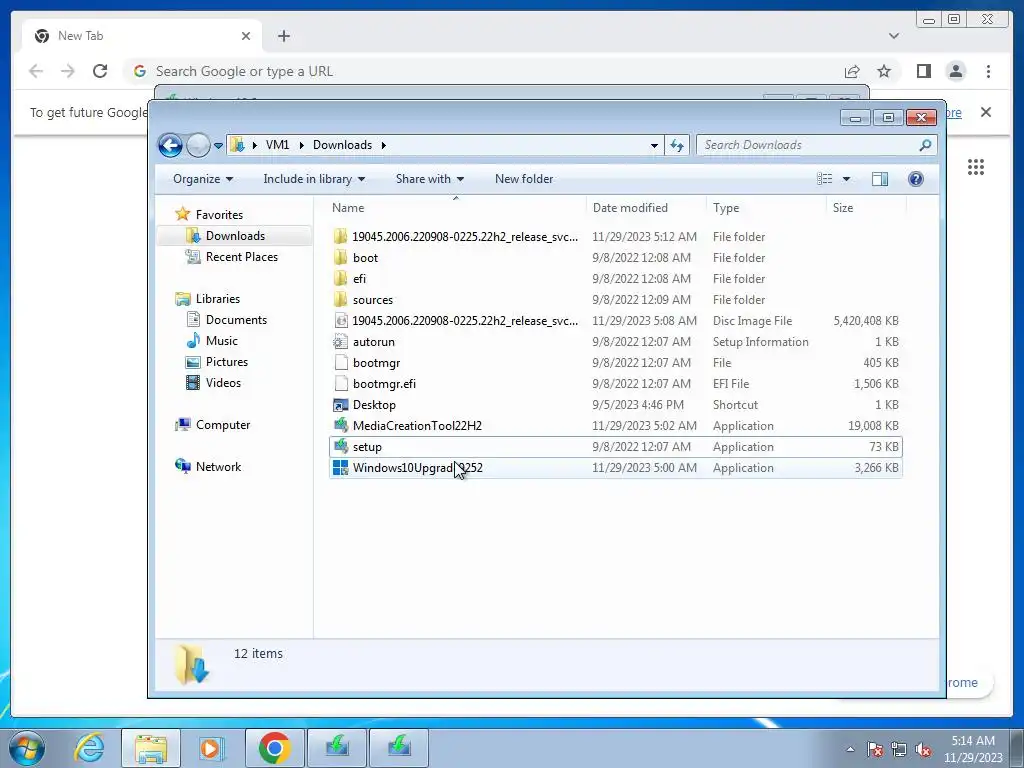Open the Chrome tab search chevron
This screenshot has height=768, width=1024.
tap(893, 36)
